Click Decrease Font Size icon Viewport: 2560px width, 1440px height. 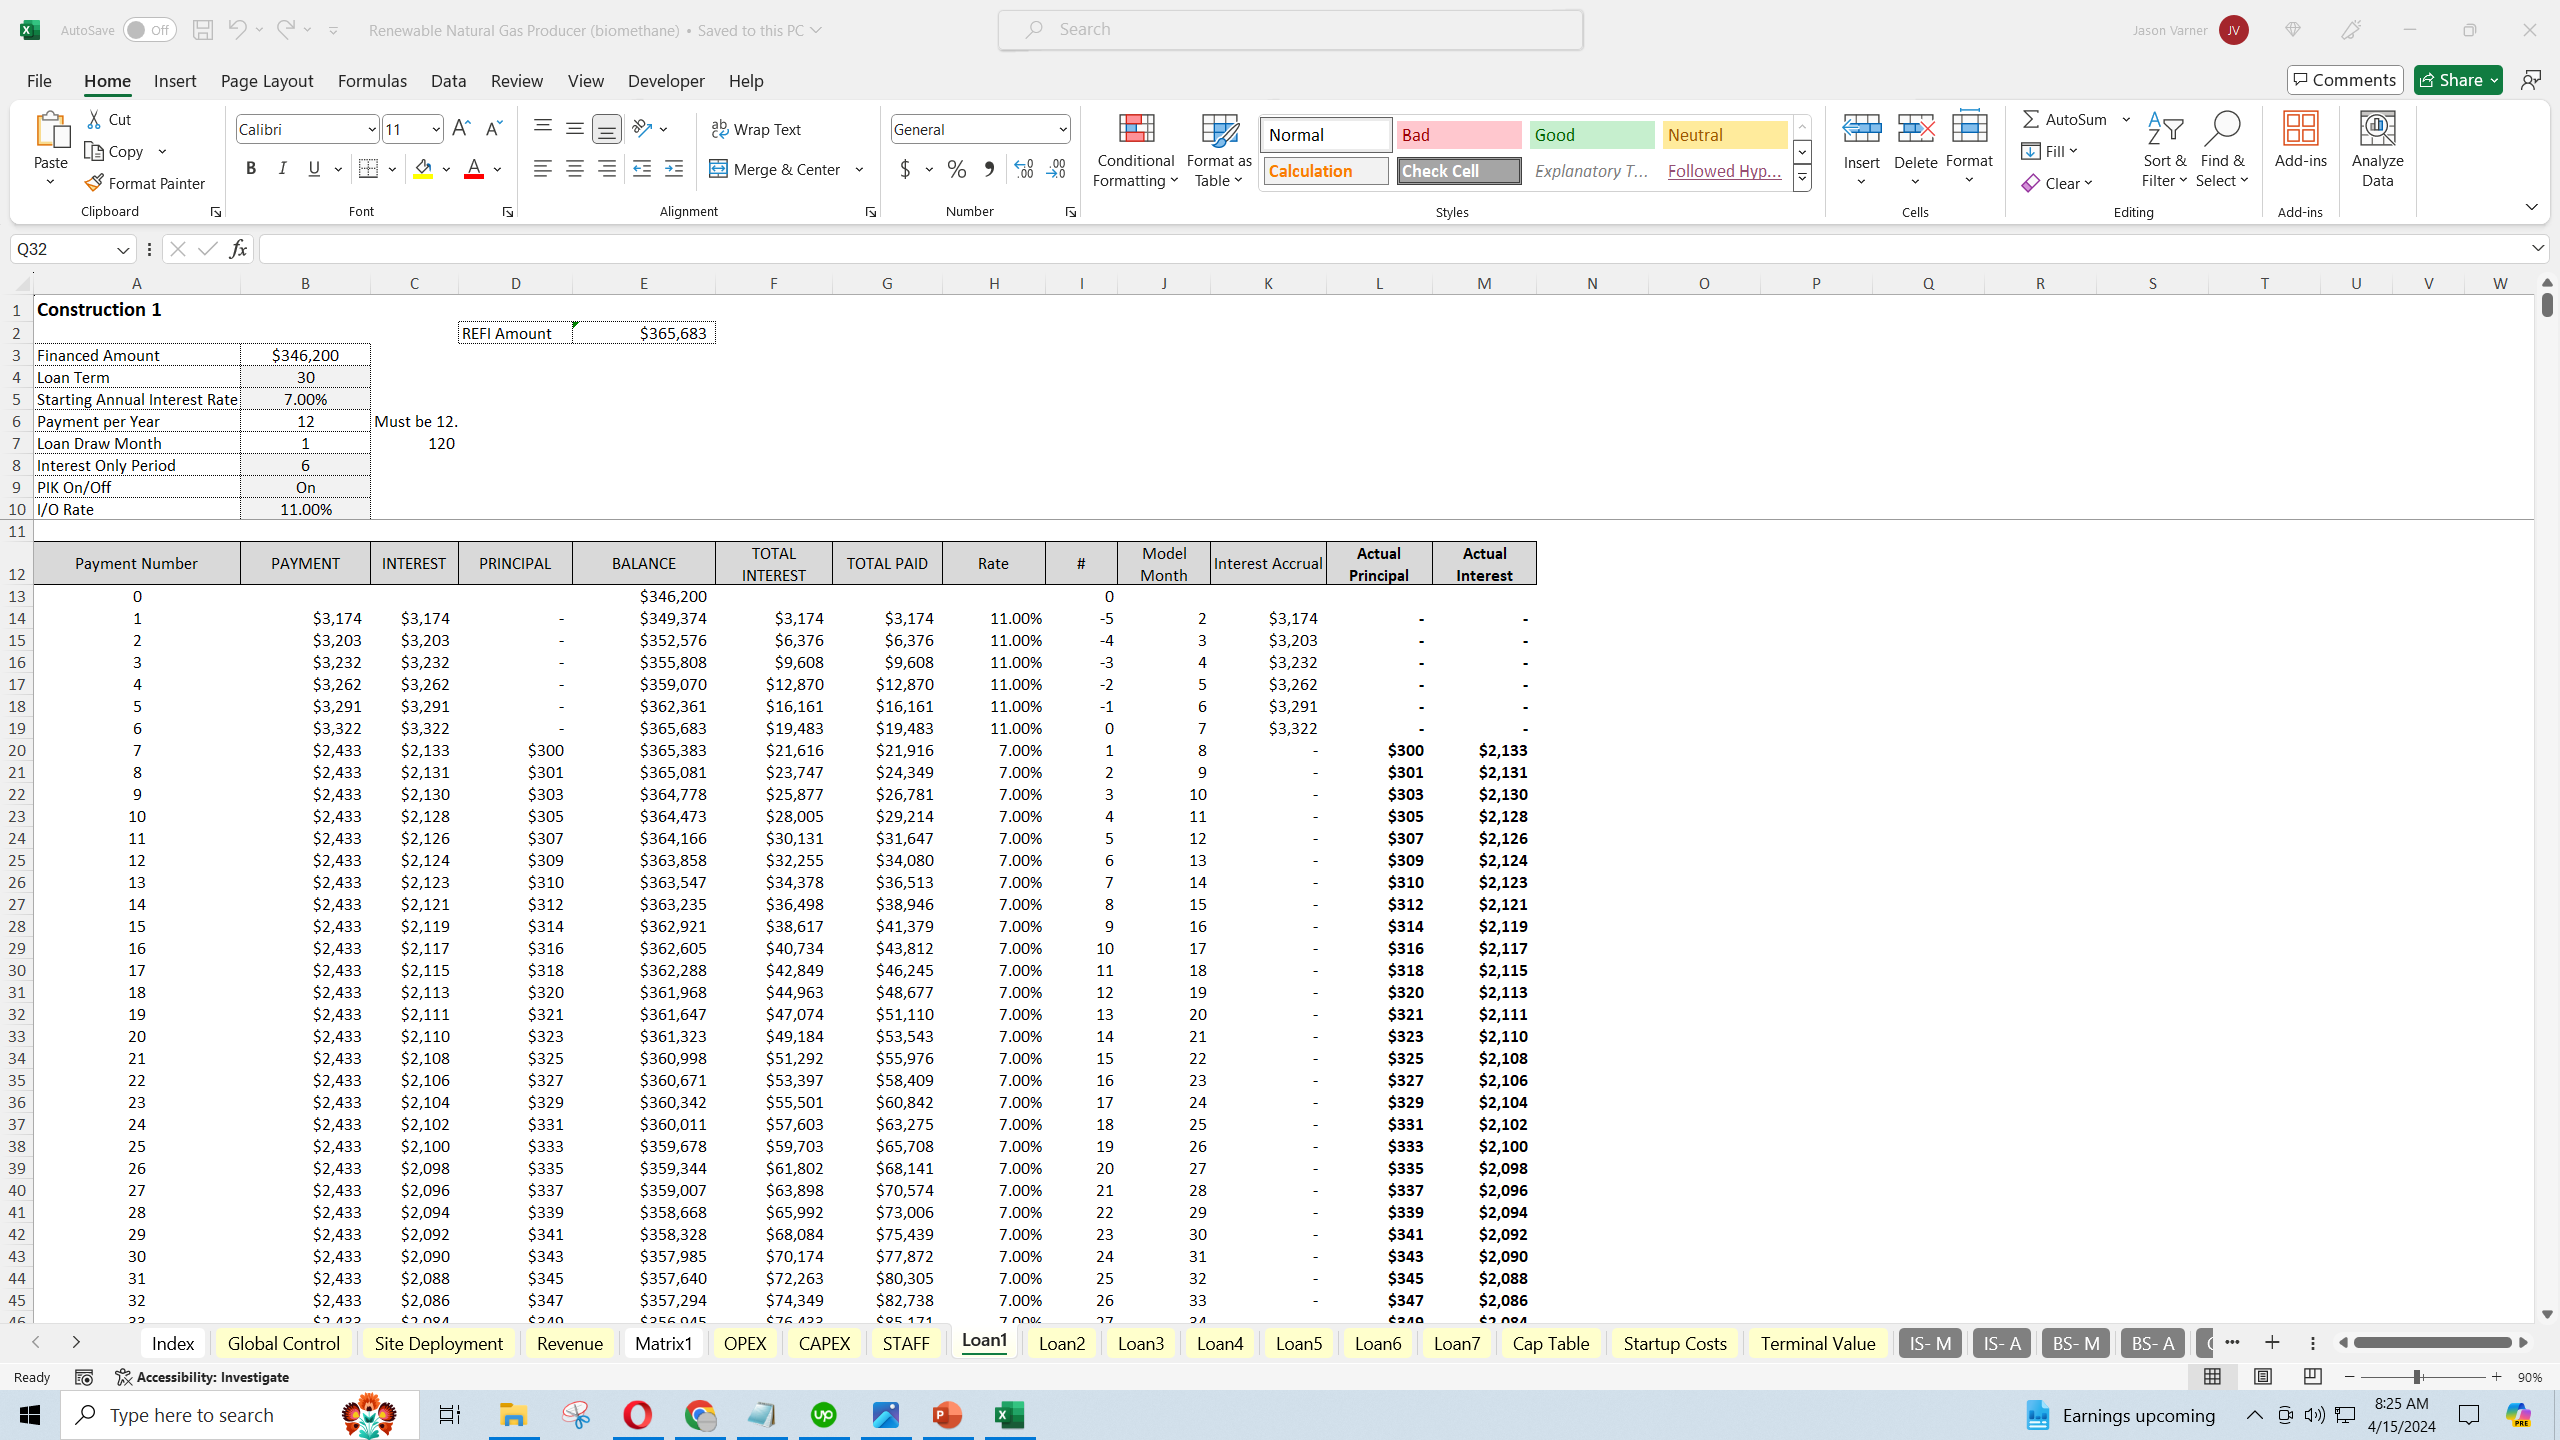(493, 129)
